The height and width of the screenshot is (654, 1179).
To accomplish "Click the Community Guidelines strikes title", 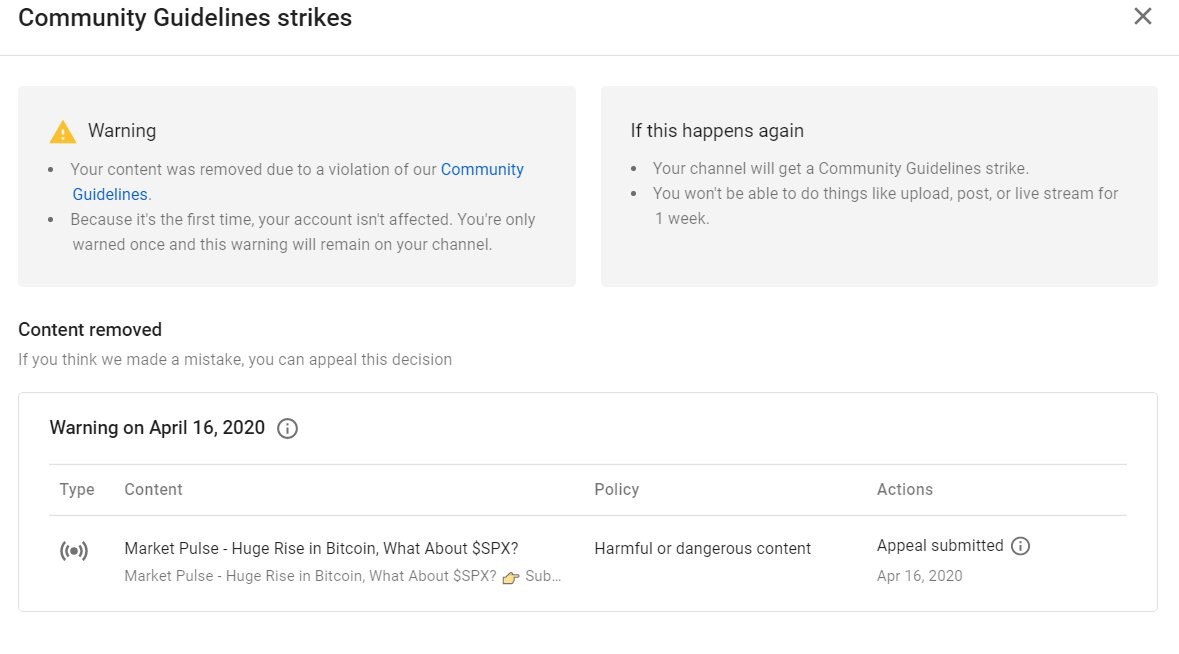I will coord(185,17).
